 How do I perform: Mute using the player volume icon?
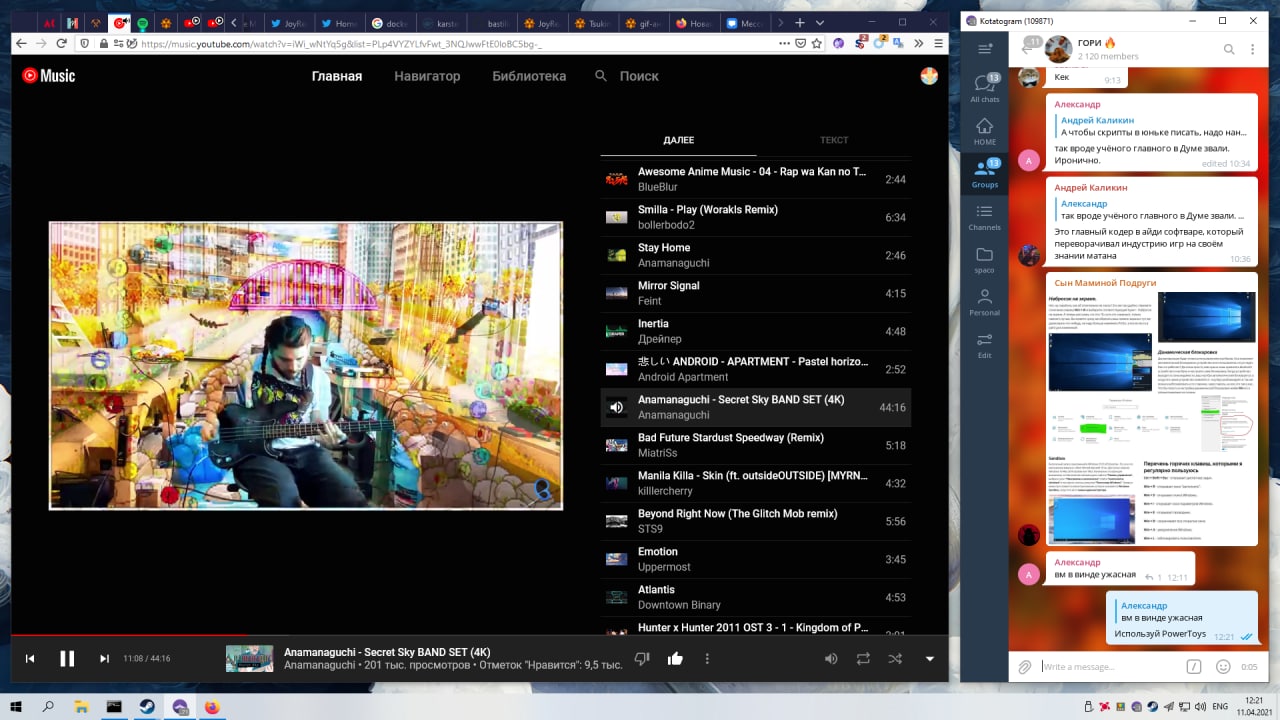830,658
